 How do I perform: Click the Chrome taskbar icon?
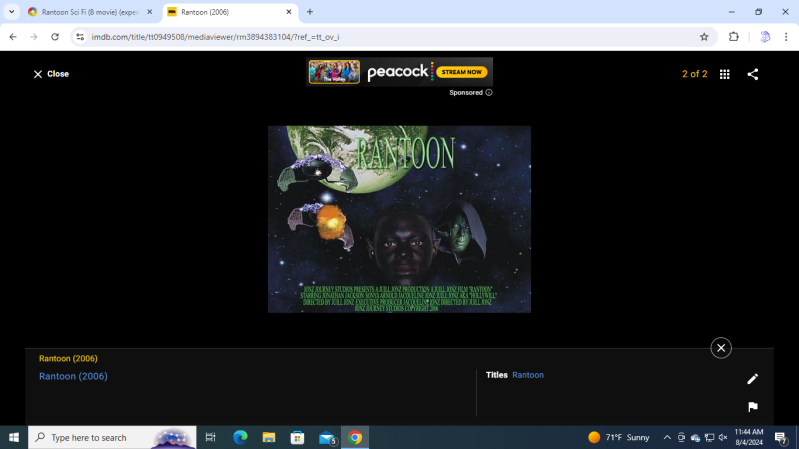[355, 437]
